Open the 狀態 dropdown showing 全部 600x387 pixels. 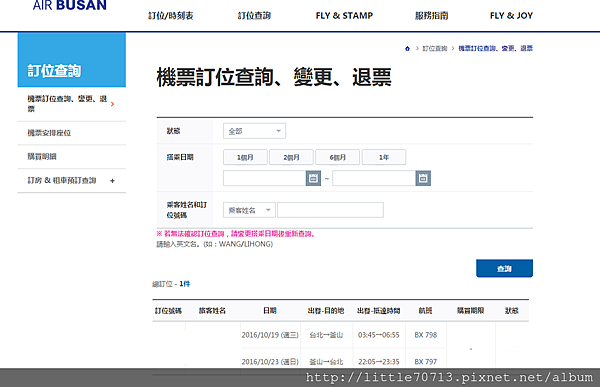(254, 131)
